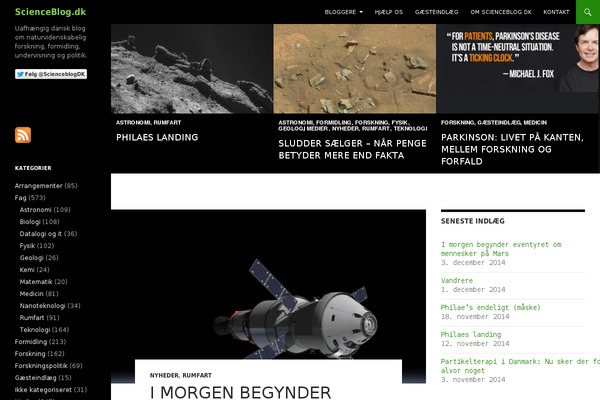
Task: Open recent post Philaes landing
Action: point(471,334)
